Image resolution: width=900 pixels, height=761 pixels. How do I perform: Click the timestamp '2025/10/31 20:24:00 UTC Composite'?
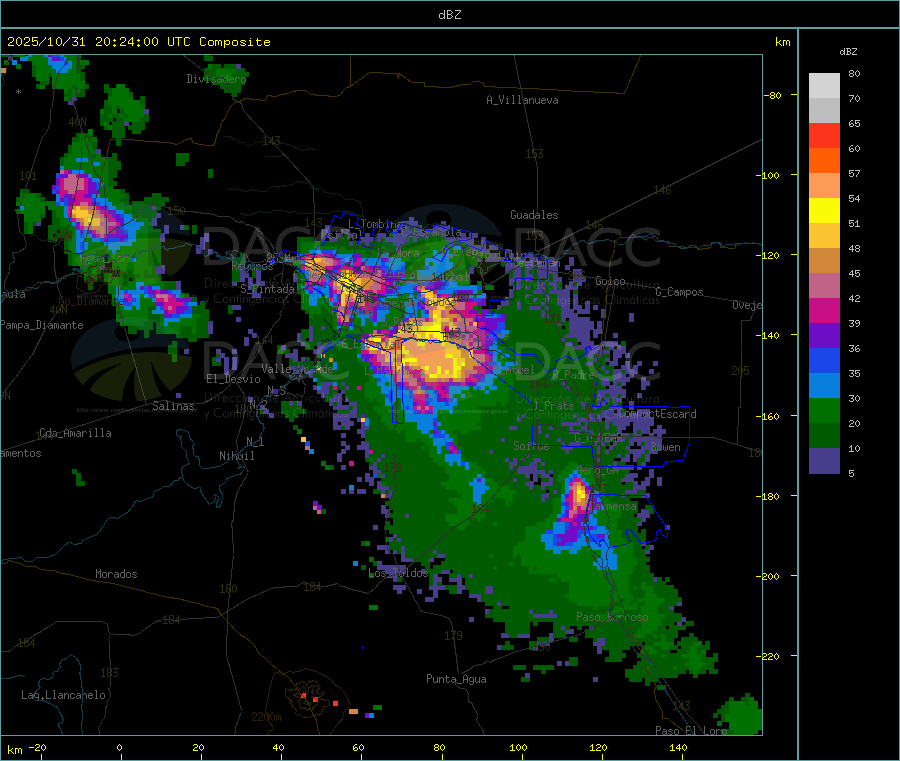tap(138, 42)
